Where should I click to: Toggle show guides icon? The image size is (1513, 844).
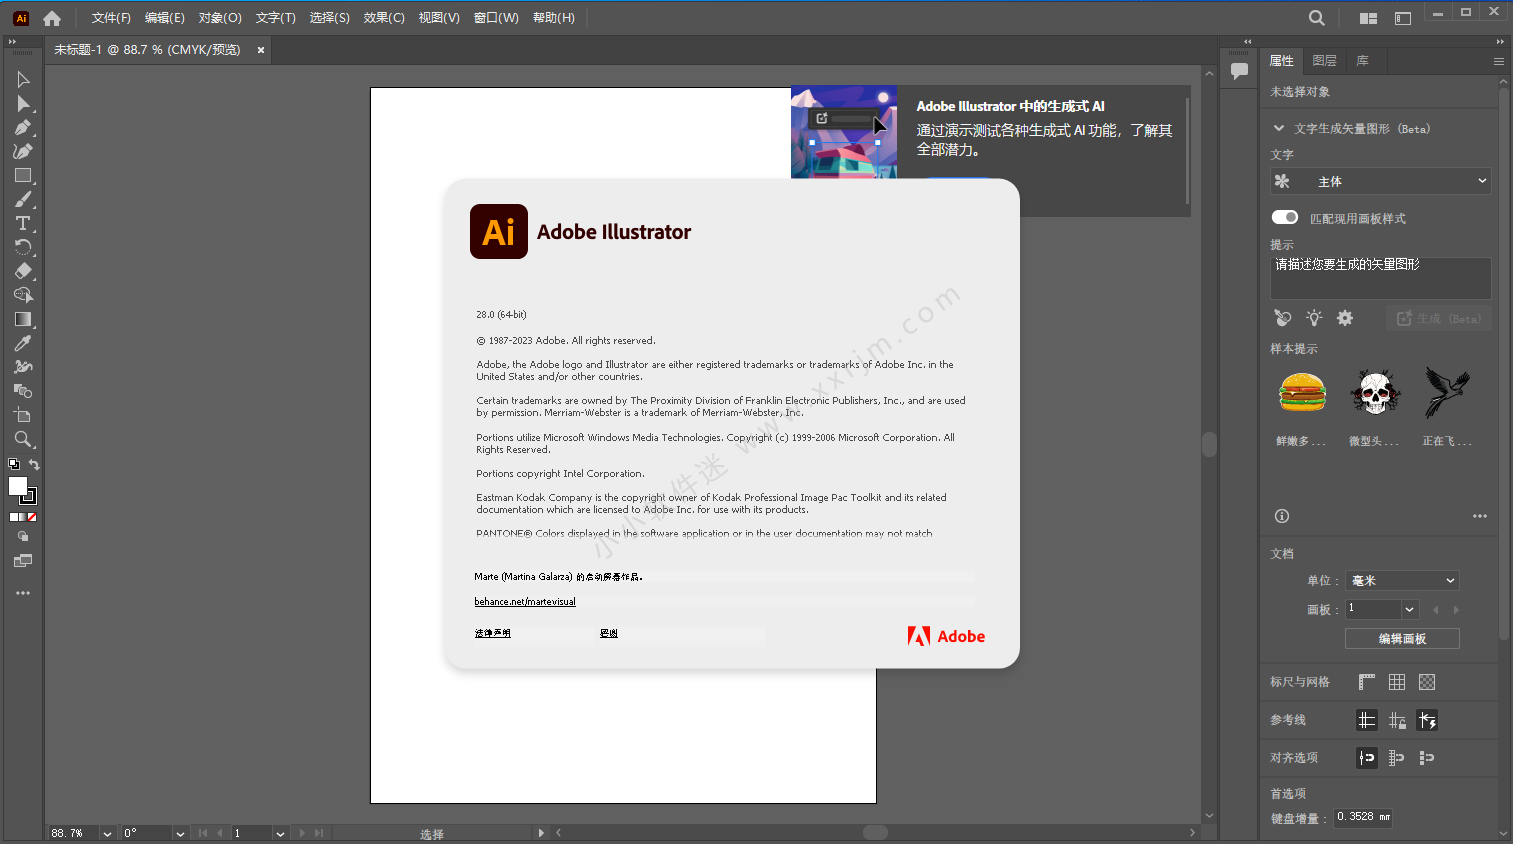tap(1367, 720)
